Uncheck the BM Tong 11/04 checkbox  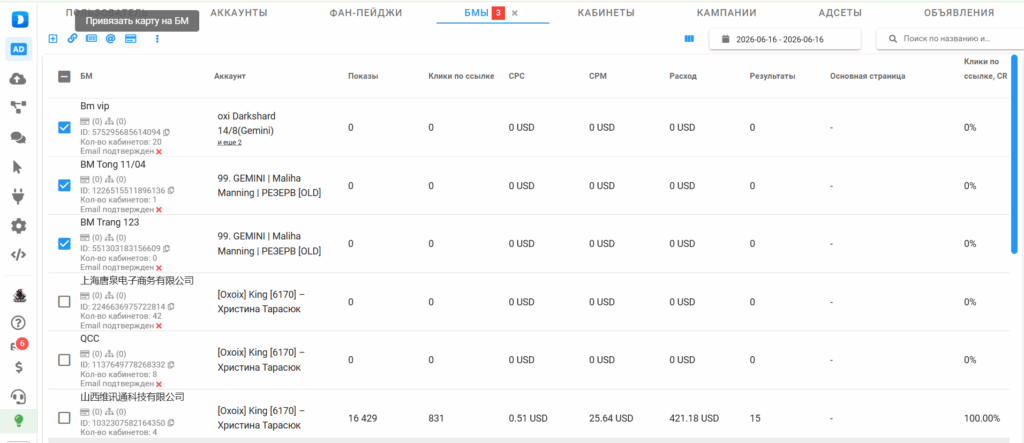[x=64, y=186]
